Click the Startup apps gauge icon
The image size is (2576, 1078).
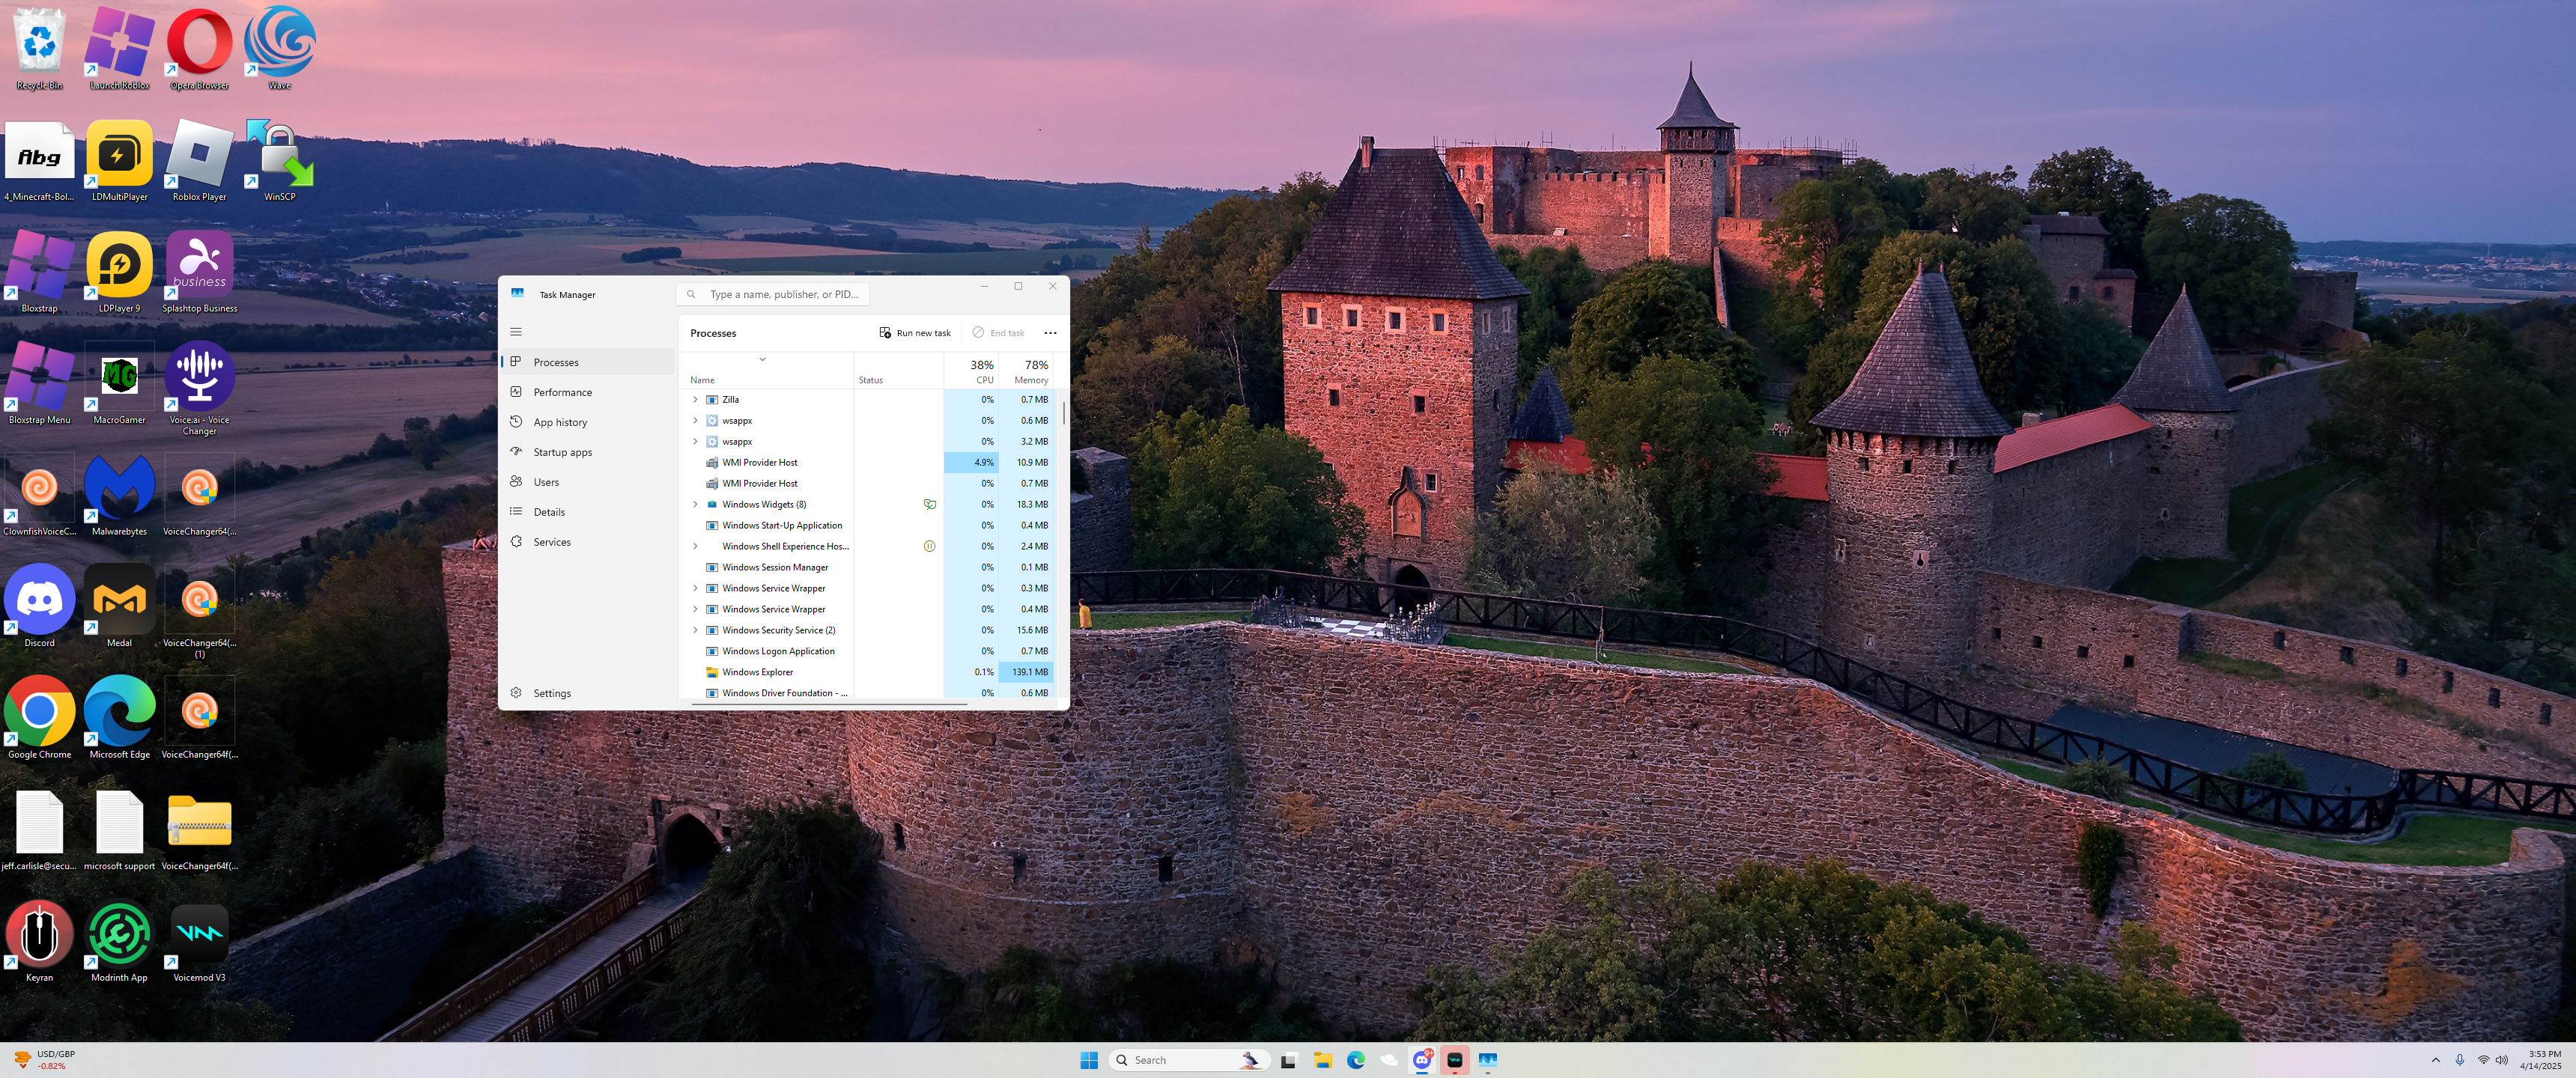click(x=516, y=451)
